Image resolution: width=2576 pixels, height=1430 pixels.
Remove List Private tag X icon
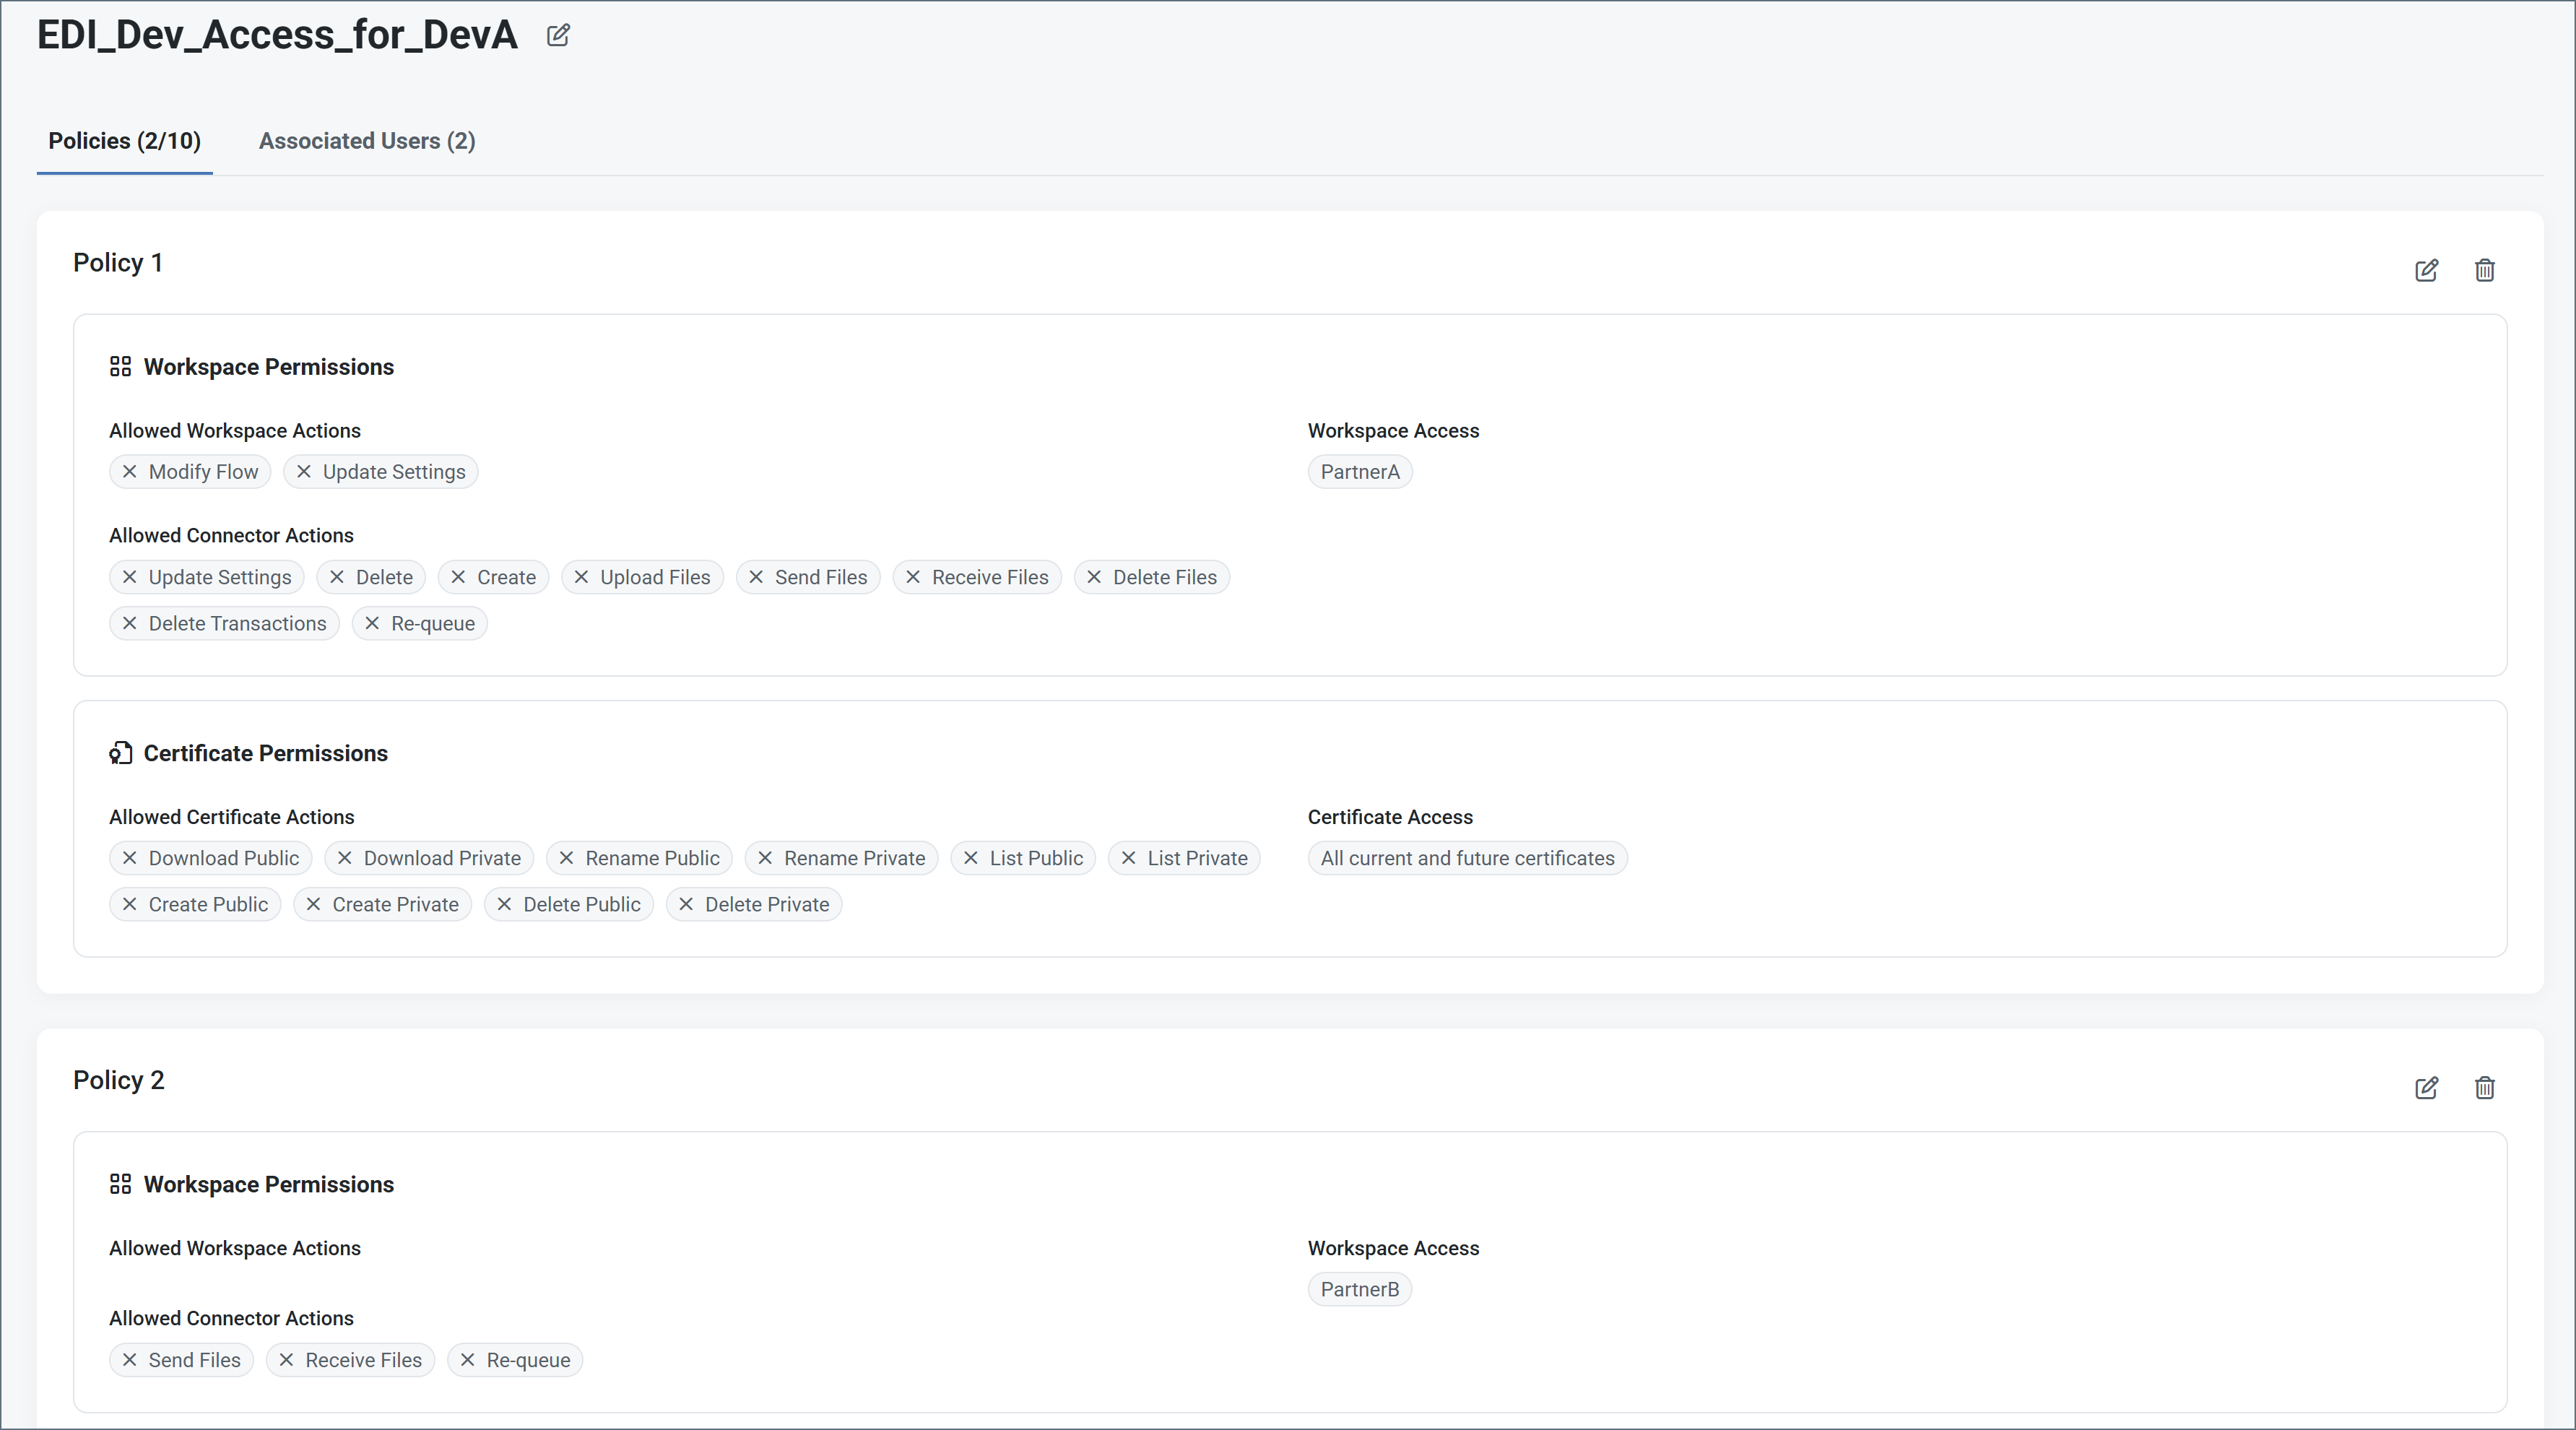click(1129, 858)
